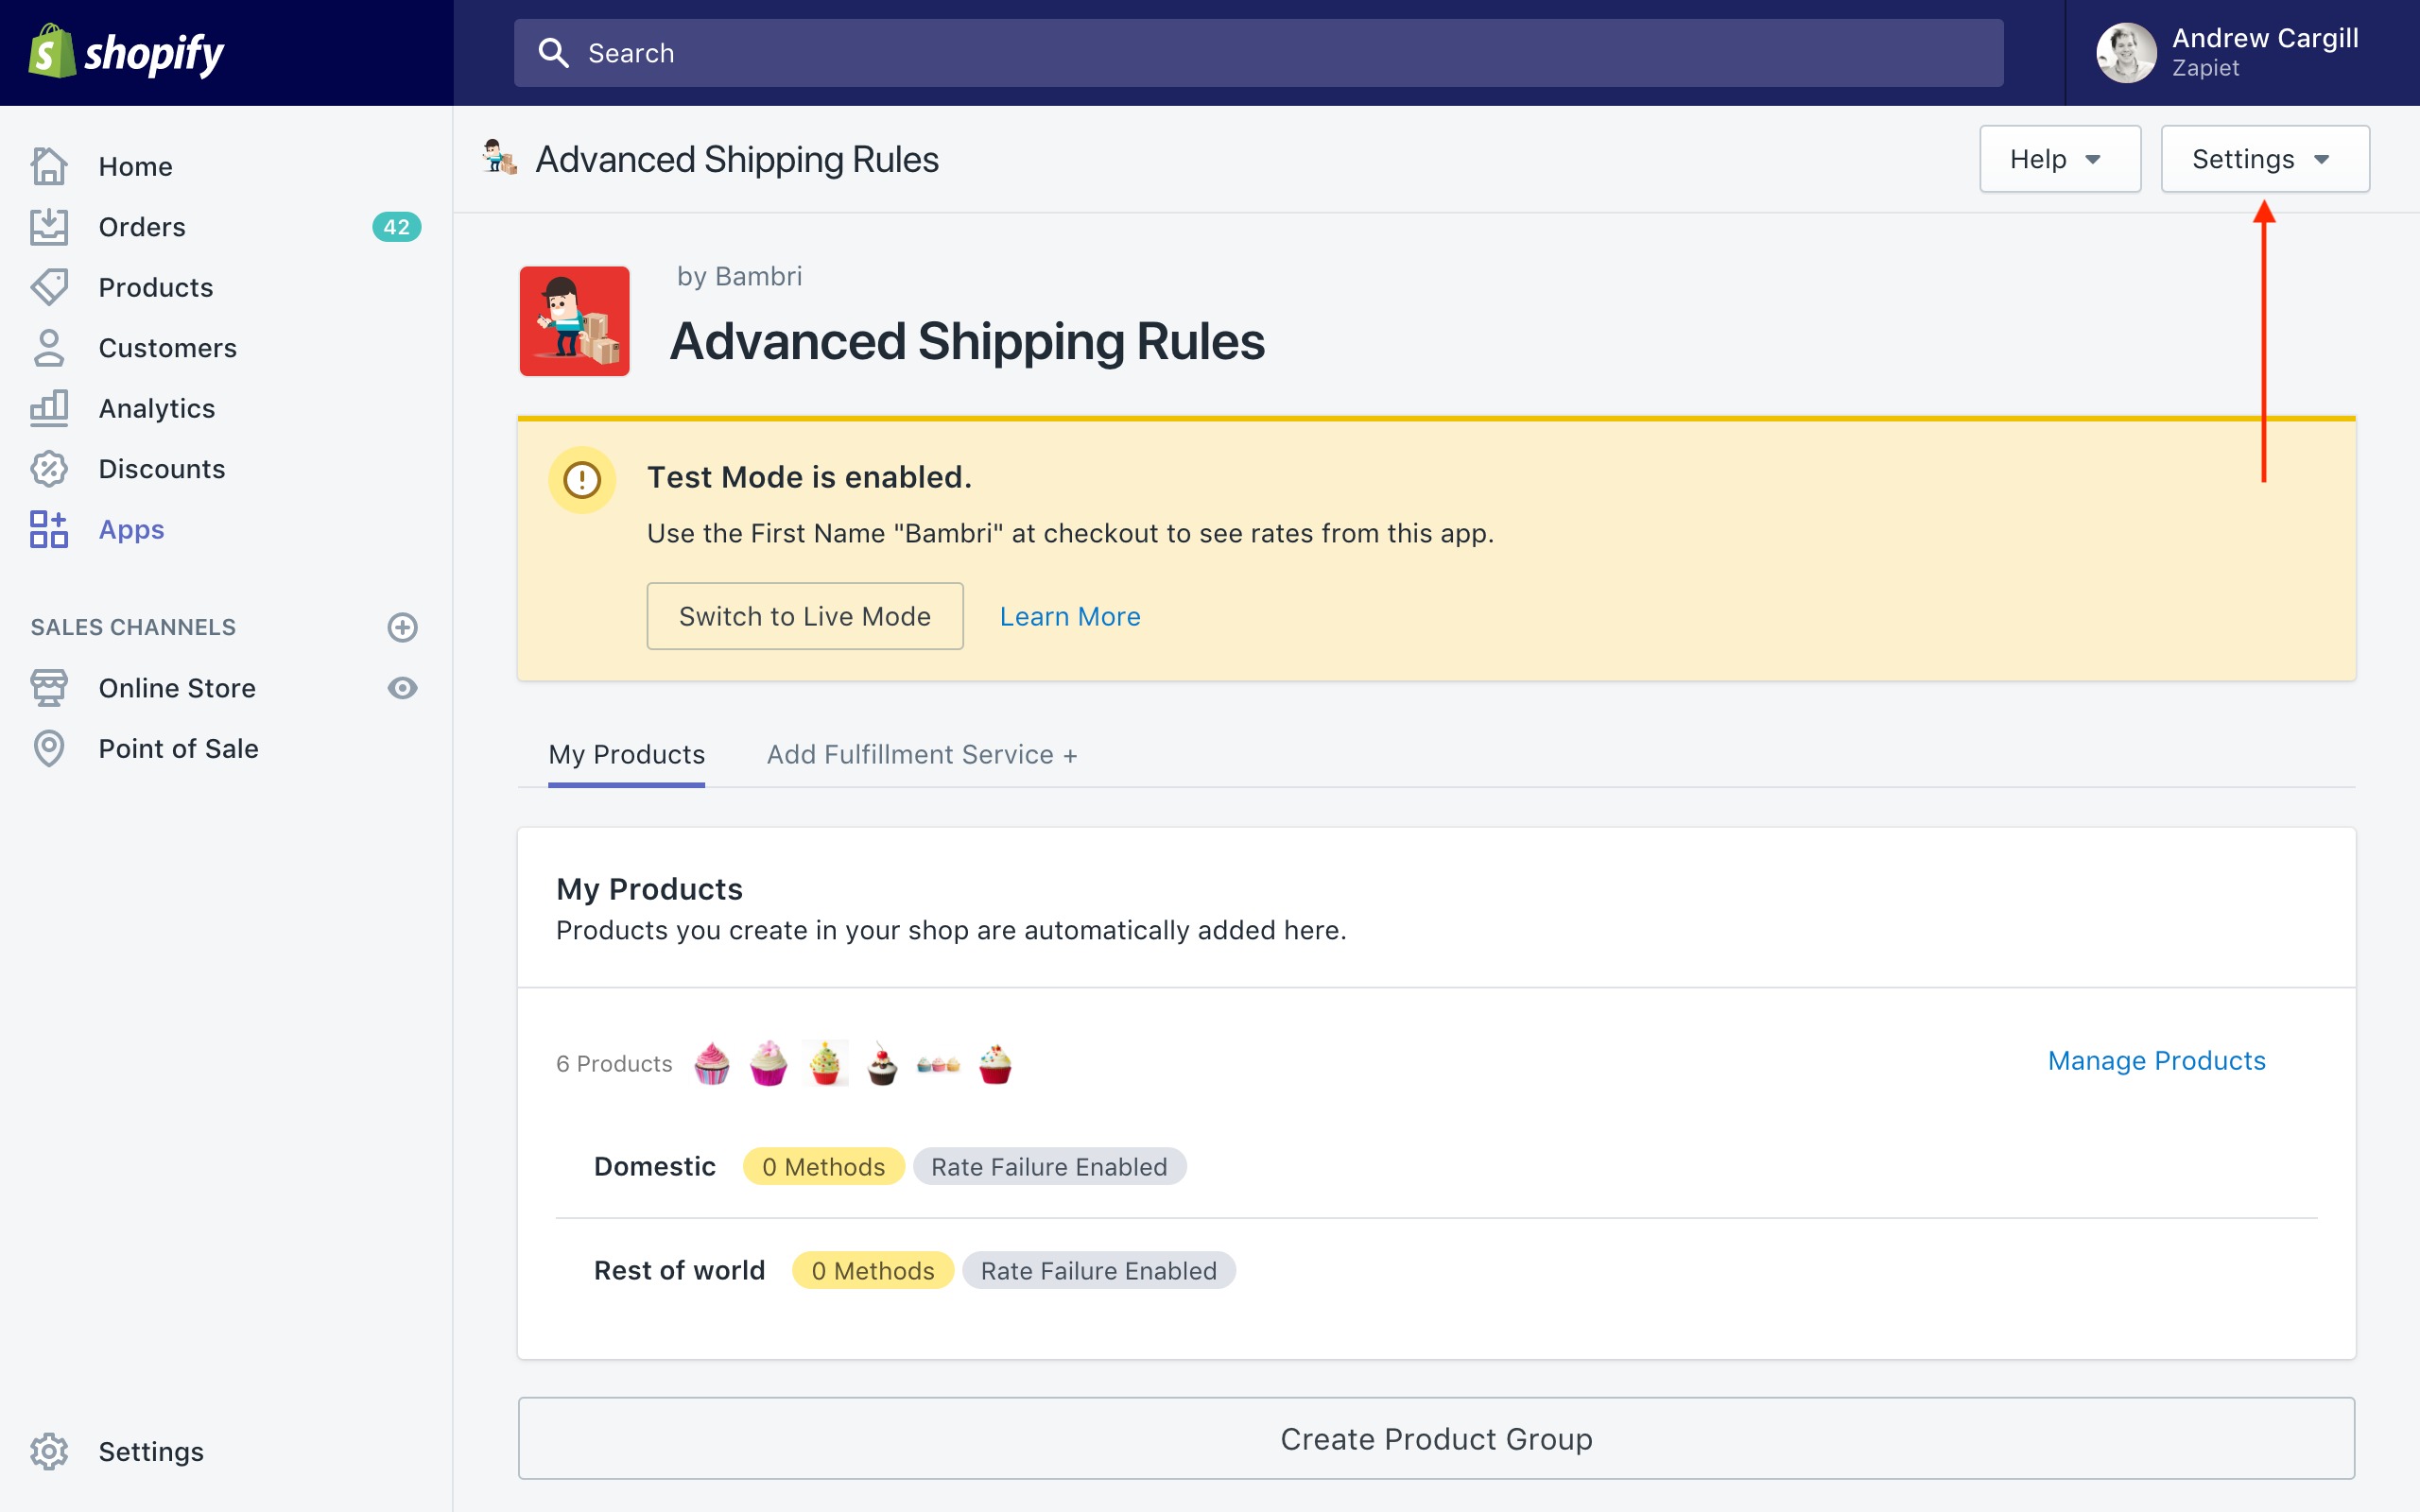Go to Orders in sidebar
Image resolution: width=2420 pixels, height=1512 pixels.
point(142,227)
